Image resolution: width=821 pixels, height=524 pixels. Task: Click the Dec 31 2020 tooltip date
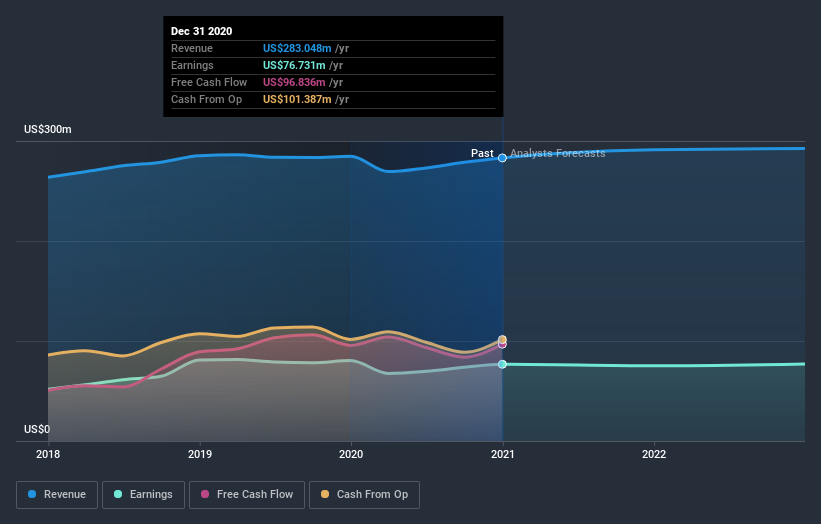[202, 31]
